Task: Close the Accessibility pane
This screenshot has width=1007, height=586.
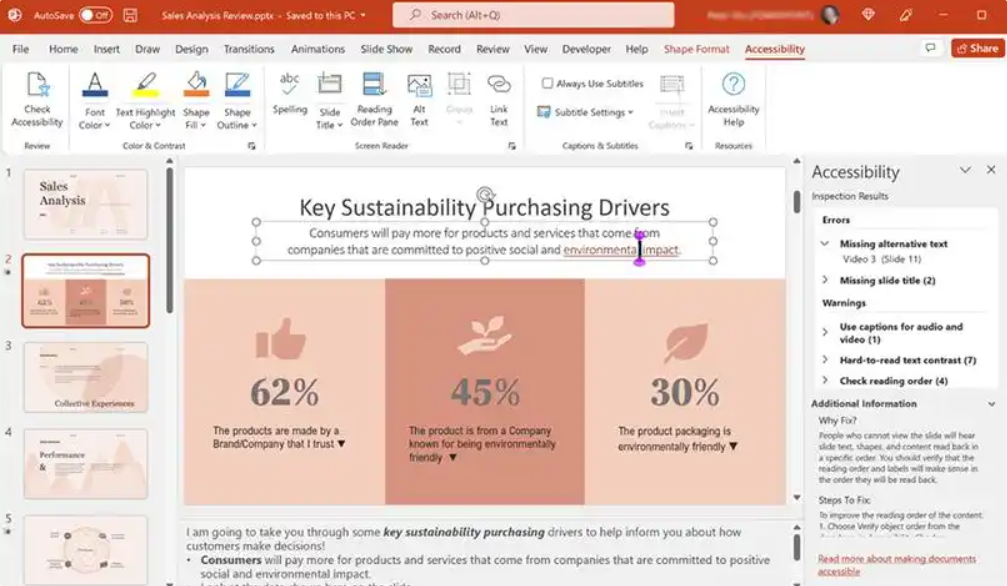Action: [x=991, y=170]
